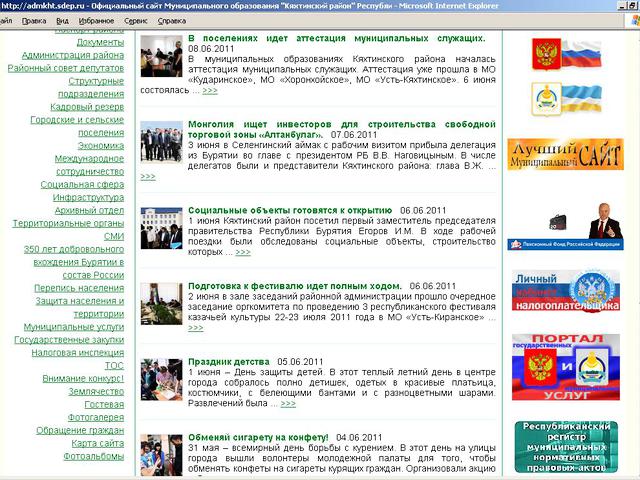Screen dimensions: 640x480
Task: Open the СМИ link
Action: coord(114,236)
